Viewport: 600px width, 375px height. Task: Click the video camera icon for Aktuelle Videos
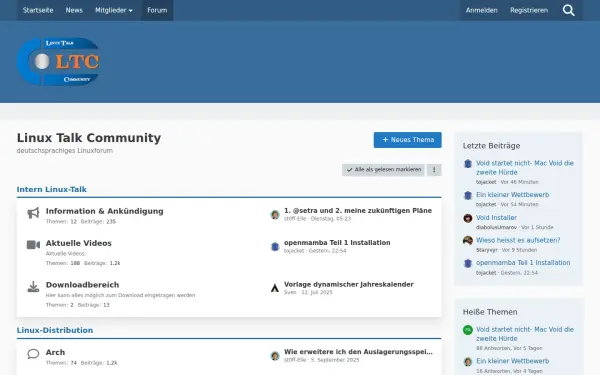click(x=33, y=245)
